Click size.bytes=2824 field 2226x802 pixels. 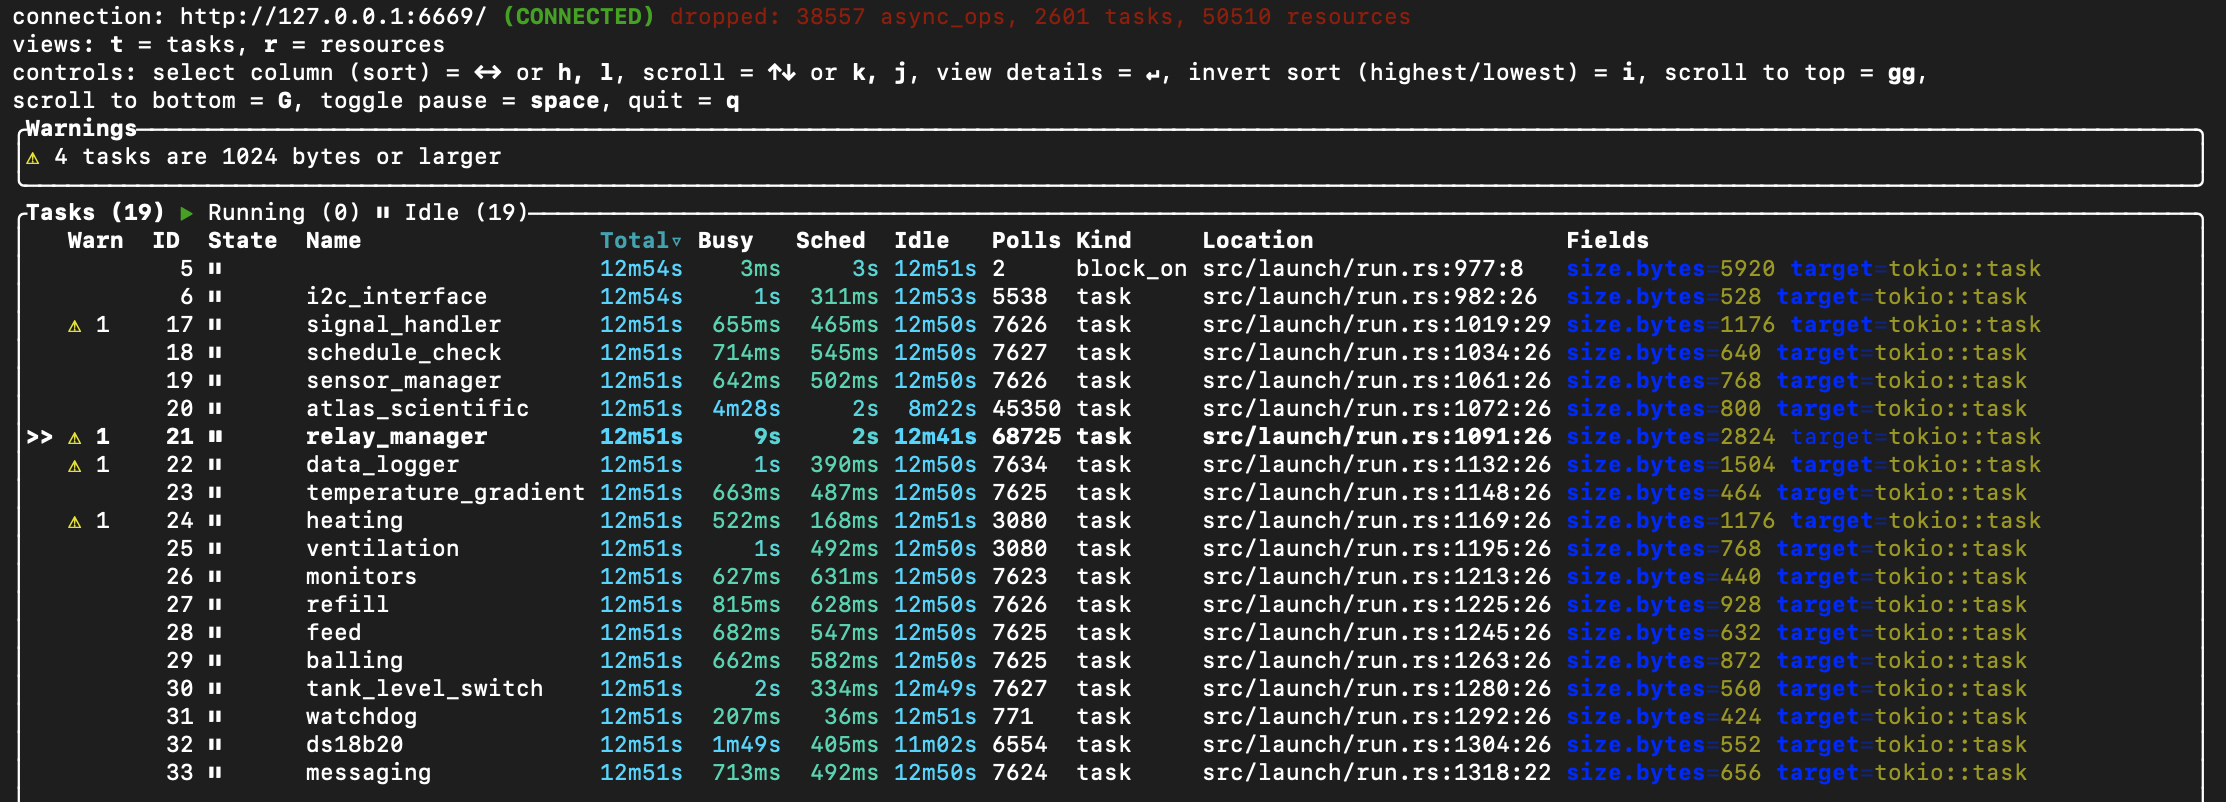tap(1670, 437)
